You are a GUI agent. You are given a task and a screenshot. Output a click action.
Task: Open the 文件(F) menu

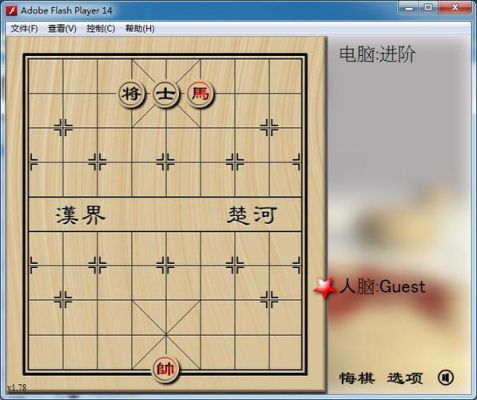pyautogui.click(x=24, y=29)
